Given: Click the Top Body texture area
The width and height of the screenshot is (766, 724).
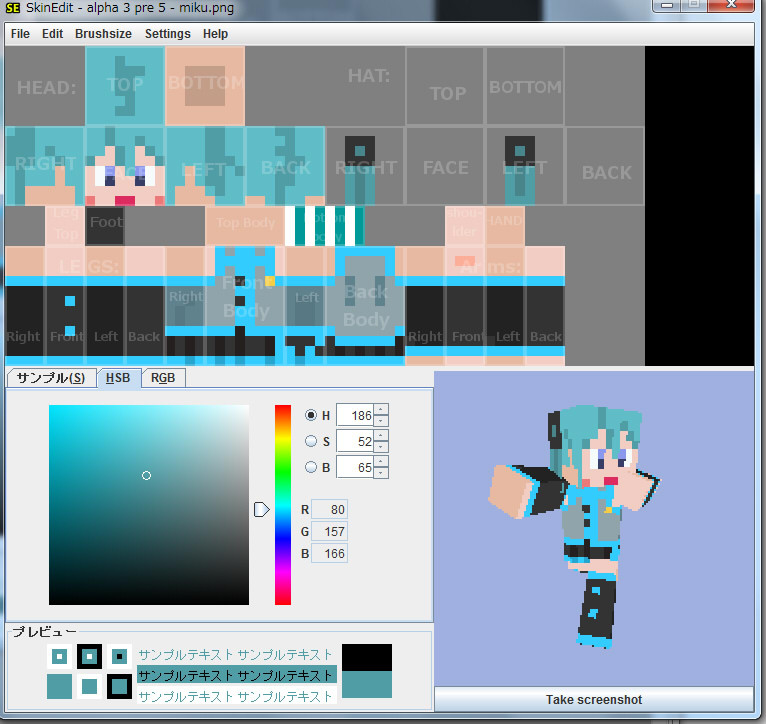Looking at the screenshot, I should tap(245, 226).
